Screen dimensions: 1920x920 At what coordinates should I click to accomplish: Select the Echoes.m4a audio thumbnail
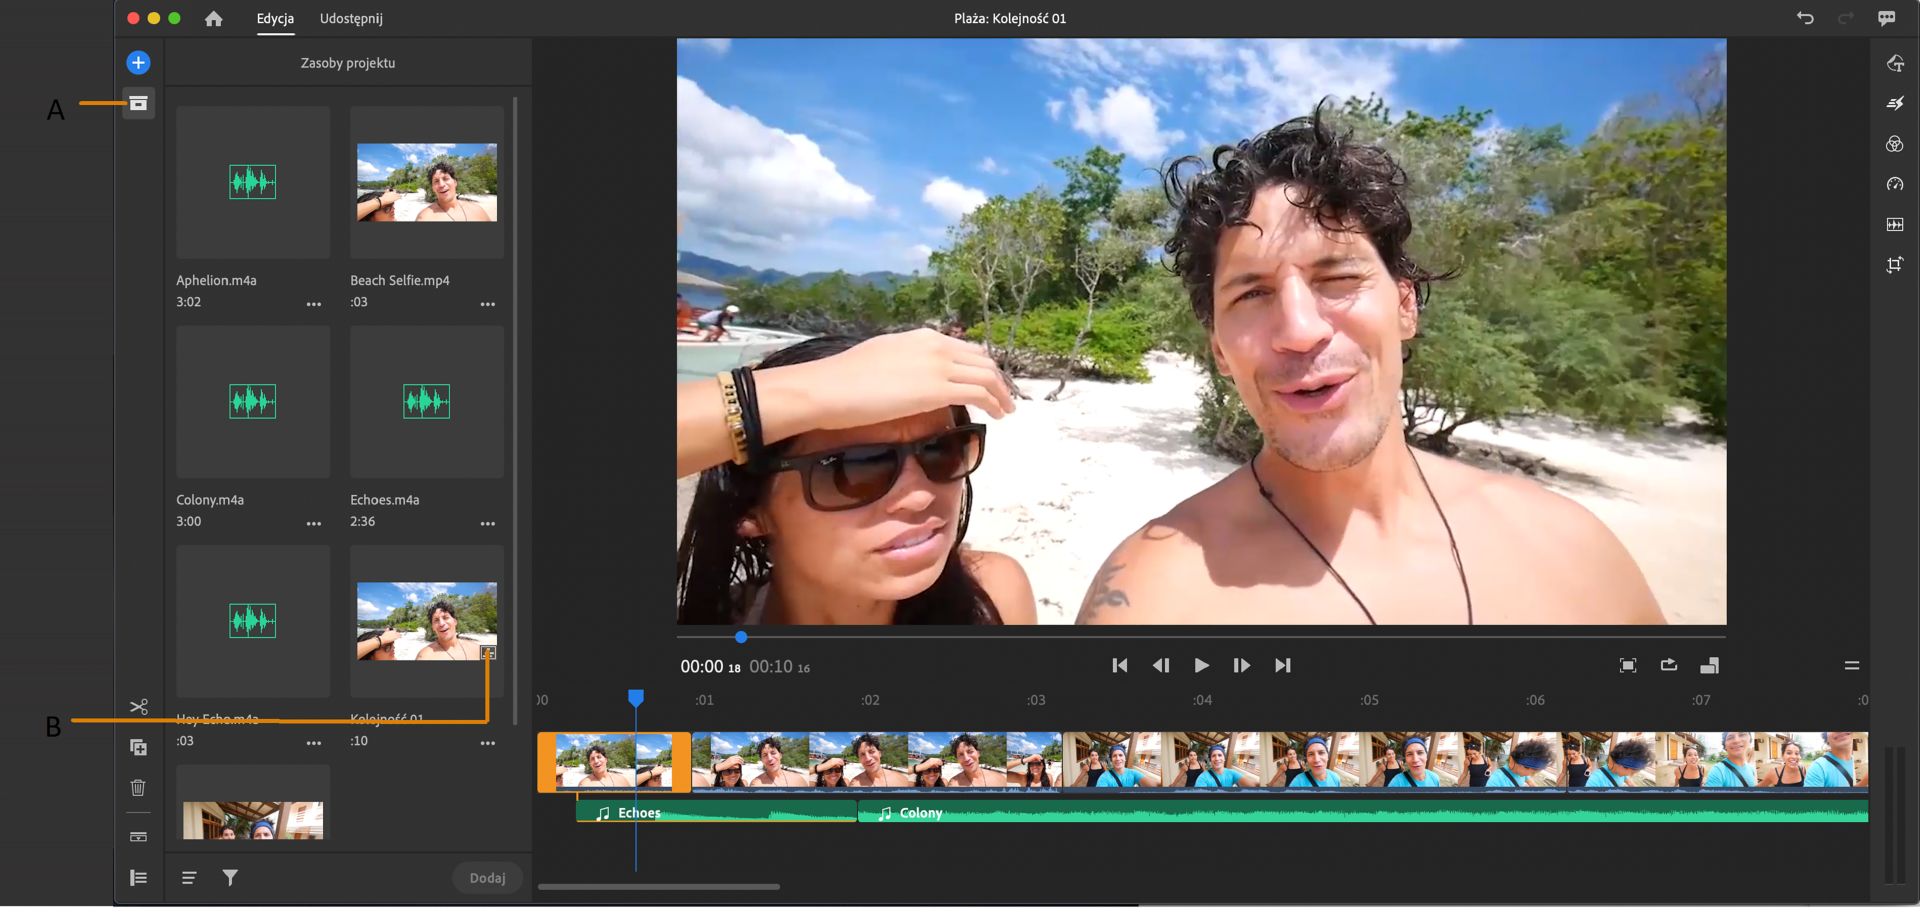coord(427,401)
